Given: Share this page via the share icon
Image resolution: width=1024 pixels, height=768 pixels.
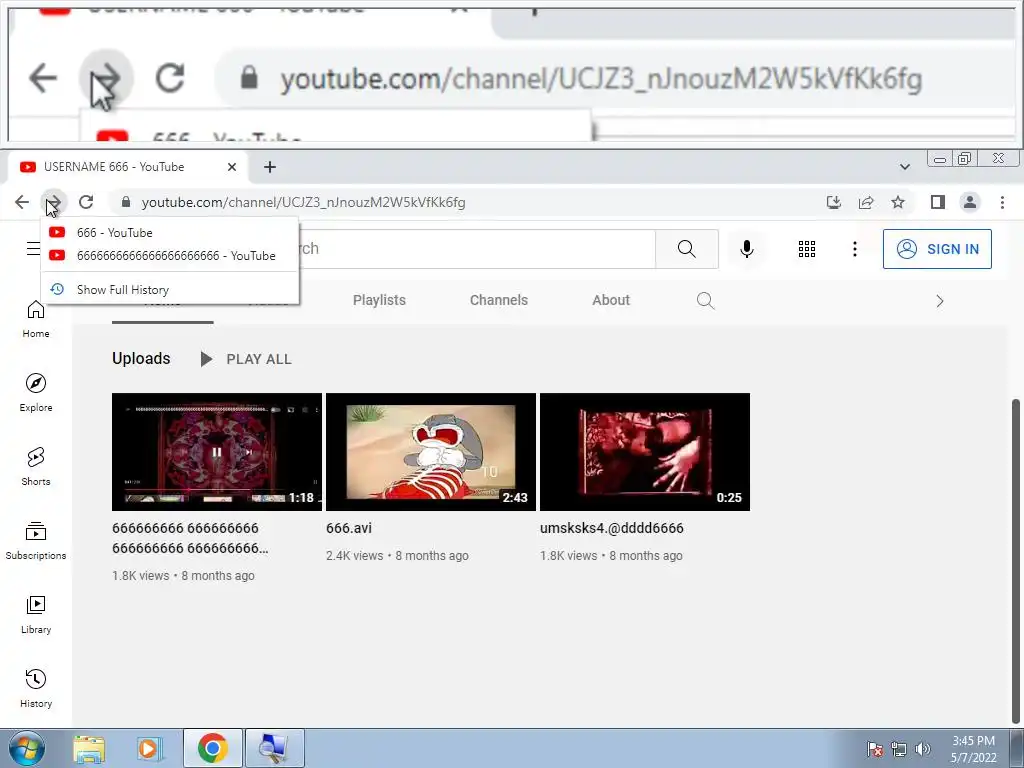Looking at the screenshot, I should pyautogui.click(x=866, y=202).
